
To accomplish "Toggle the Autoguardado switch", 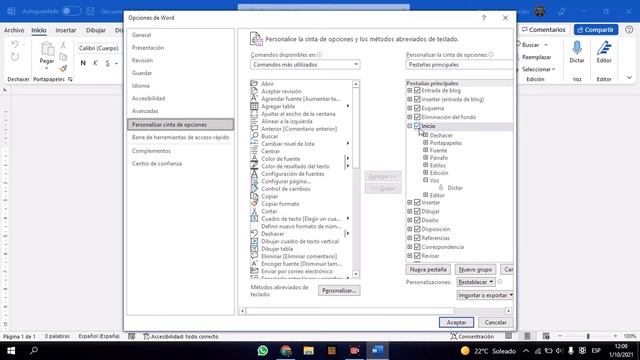I will (x=71, y=11).
